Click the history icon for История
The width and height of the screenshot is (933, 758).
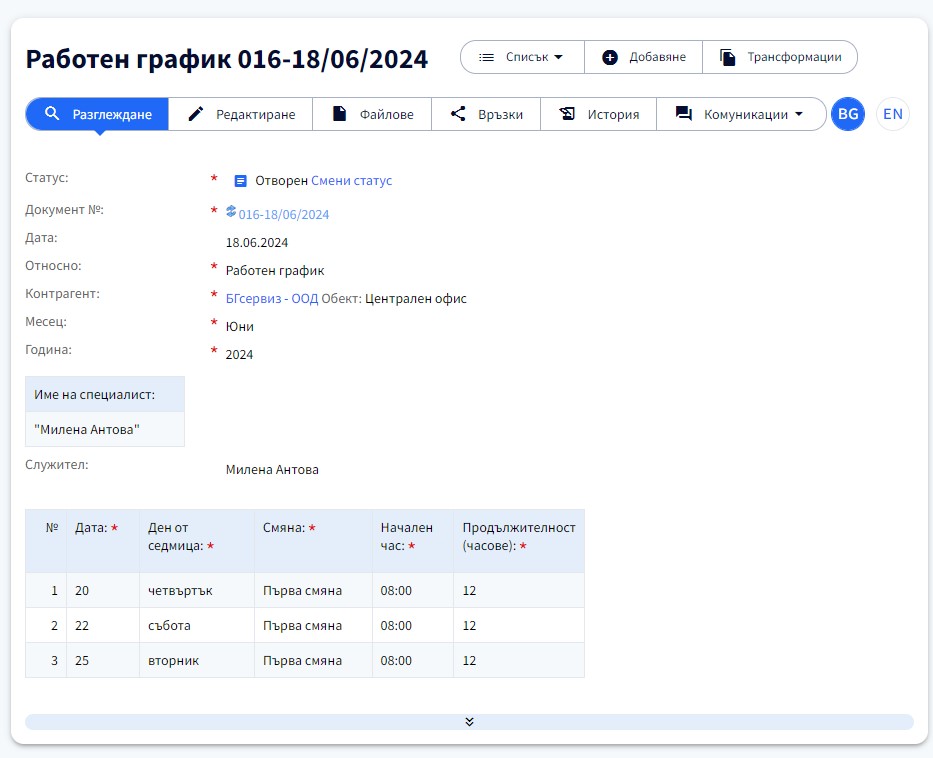tap(567, 114)
